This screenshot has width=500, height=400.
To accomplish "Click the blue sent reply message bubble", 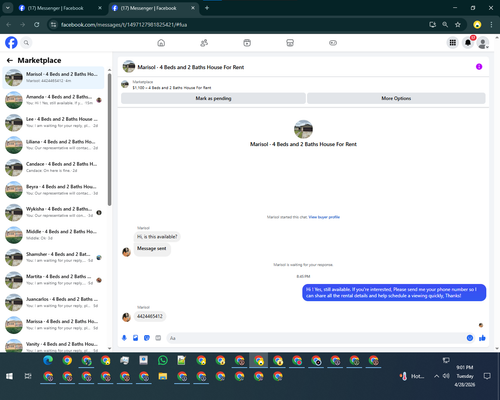I will click(394, 292).
